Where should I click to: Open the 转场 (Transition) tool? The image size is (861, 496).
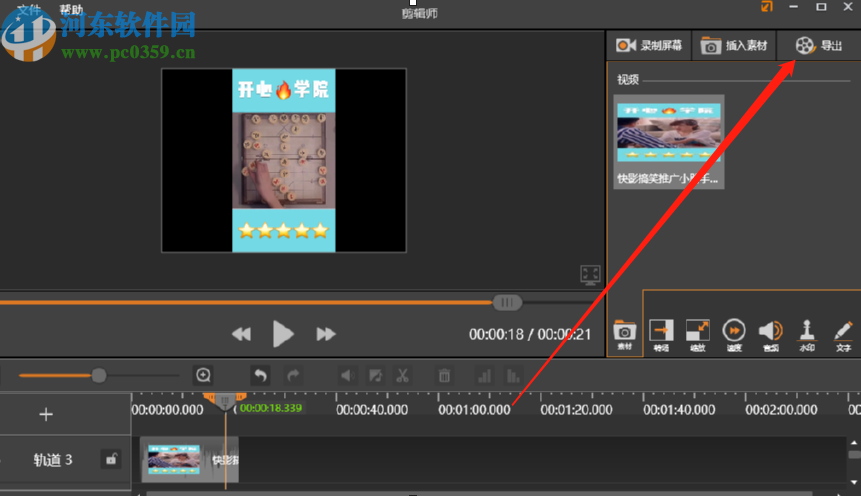pyautogui.click(x=661, y=333)
